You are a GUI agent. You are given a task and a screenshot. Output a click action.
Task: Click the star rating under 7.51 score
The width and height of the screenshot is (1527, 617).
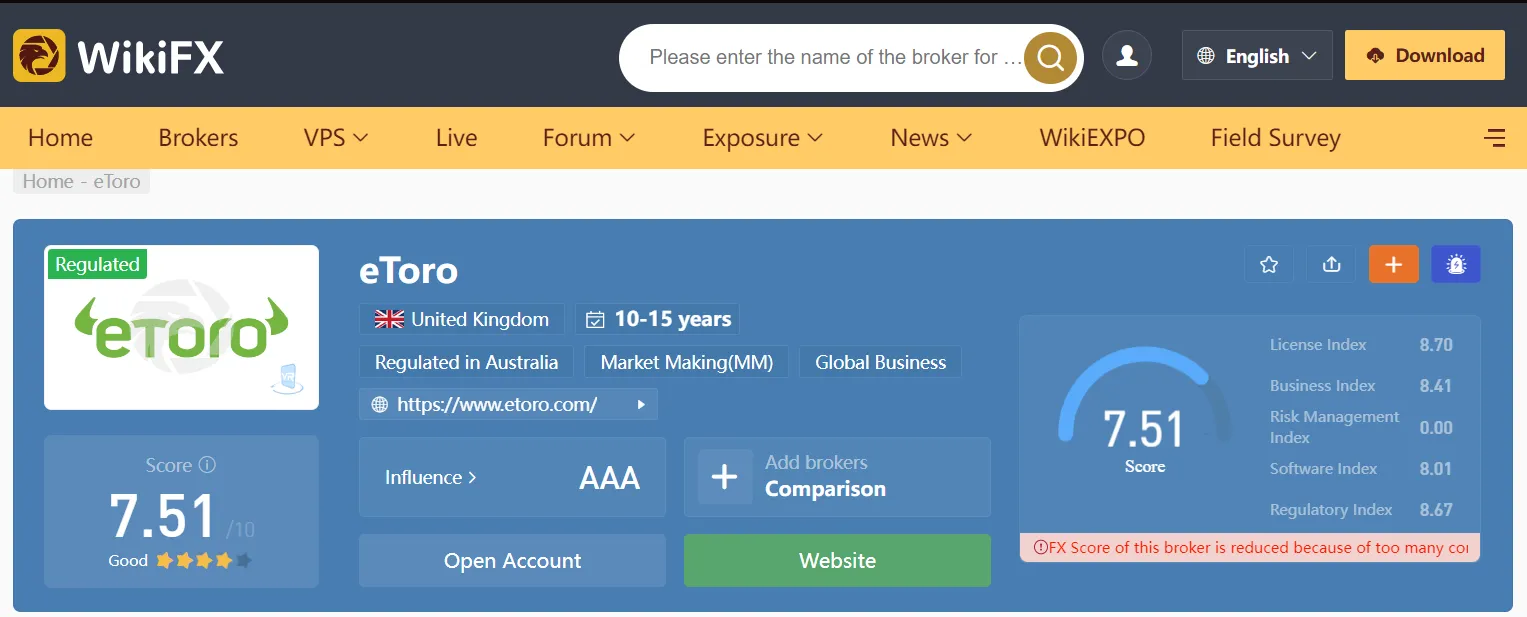[204, 561]
